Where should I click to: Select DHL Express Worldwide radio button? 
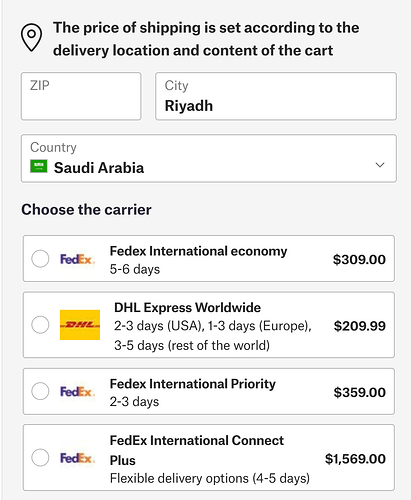pos(40,325)
